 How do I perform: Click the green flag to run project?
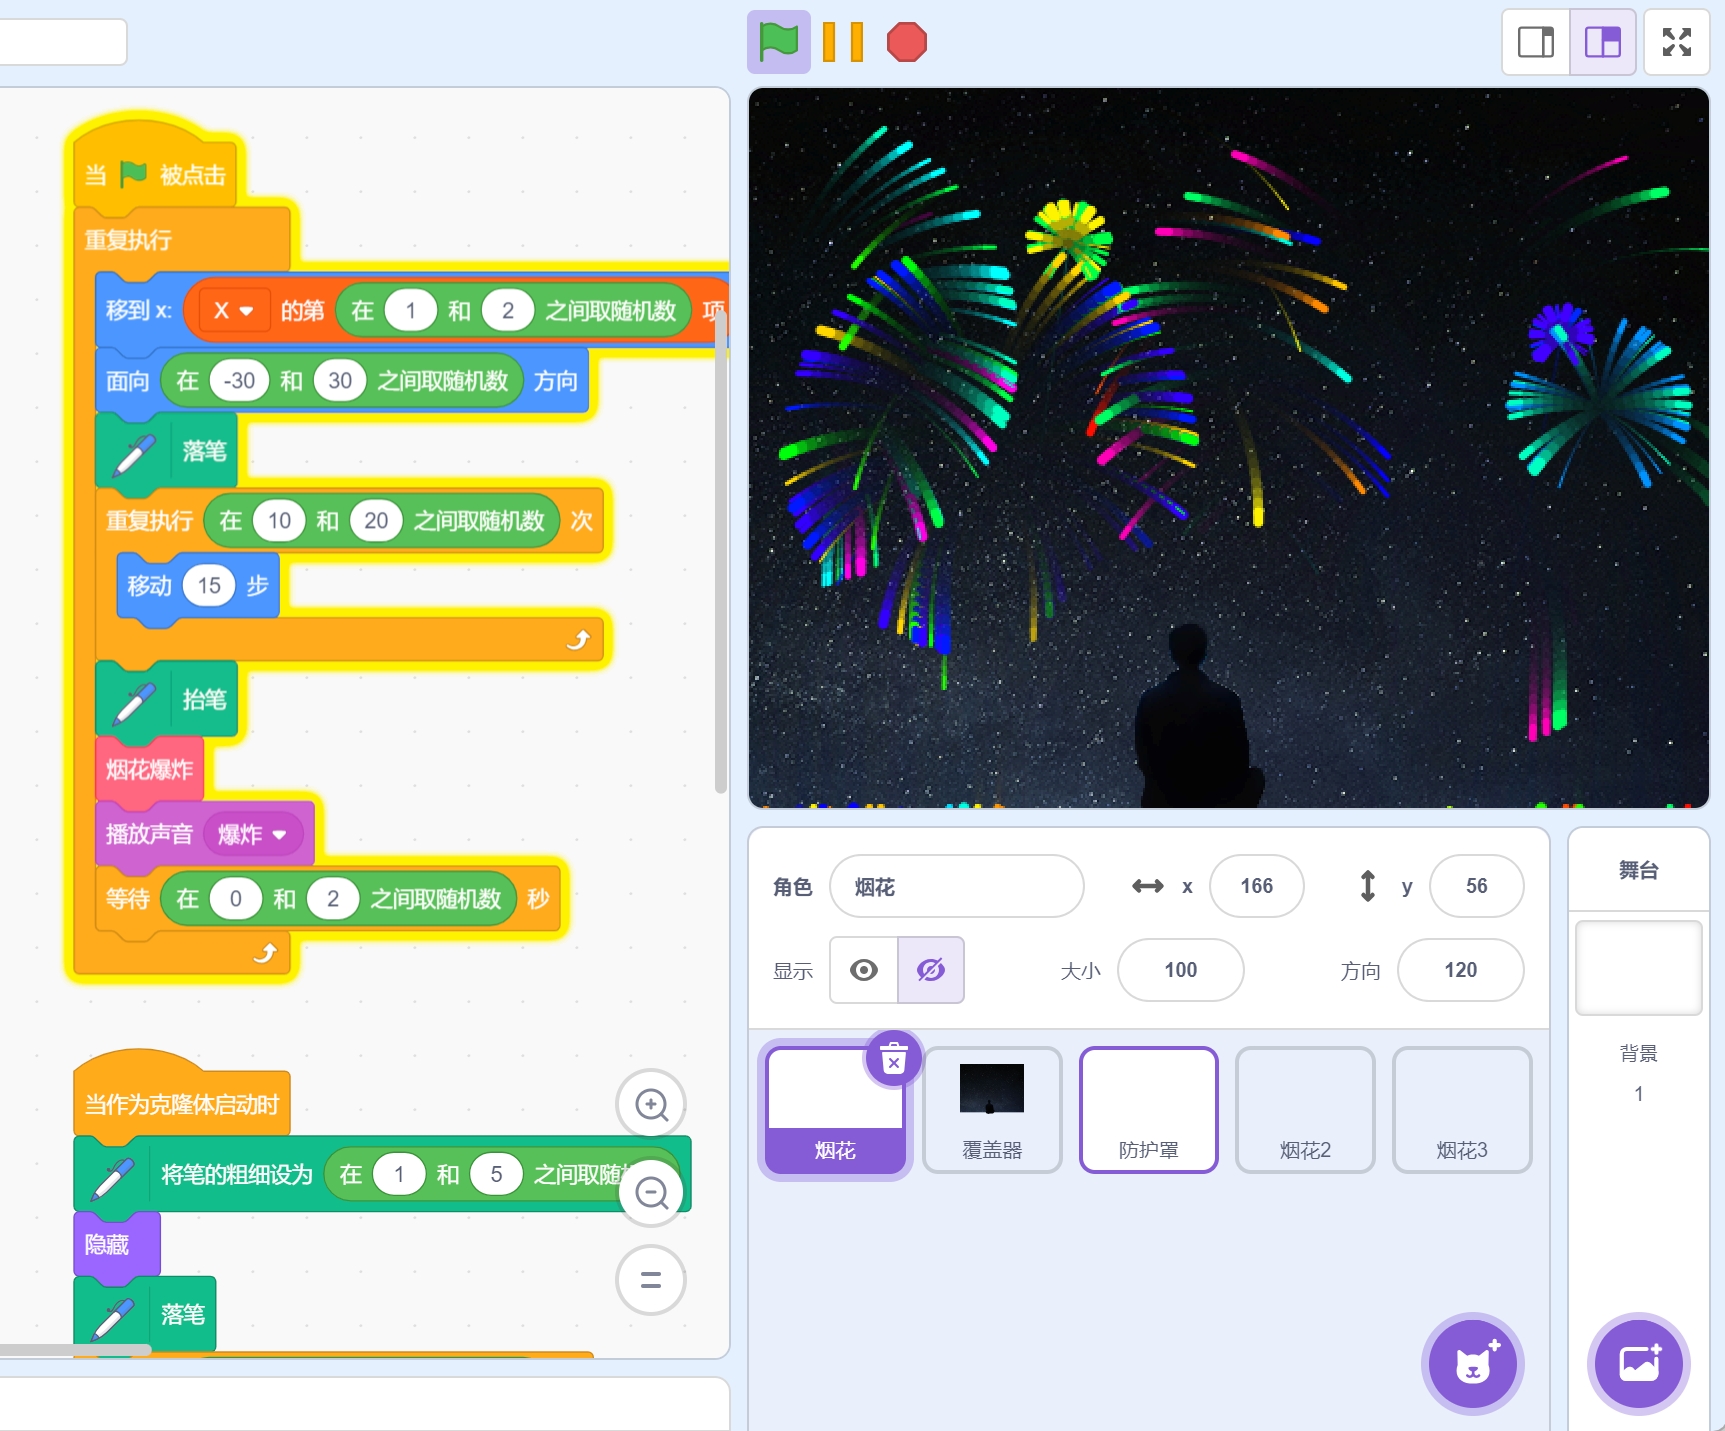778,42
